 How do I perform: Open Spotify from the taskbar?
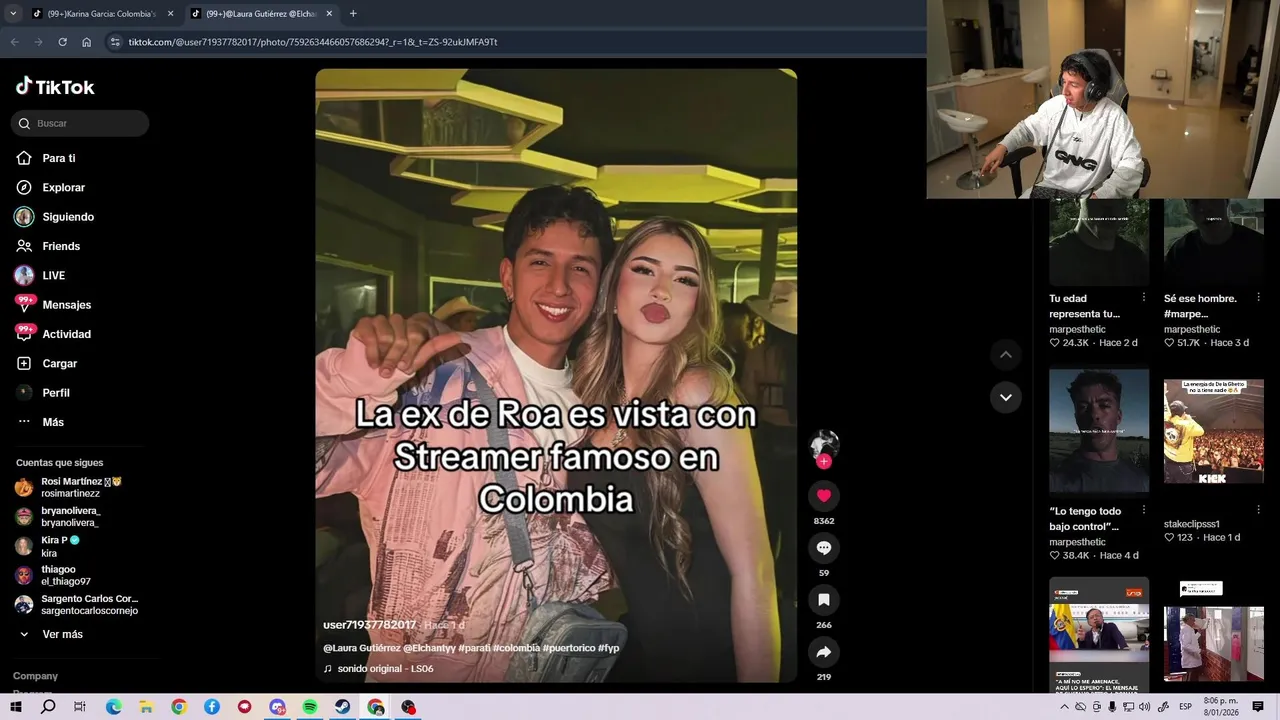[x=310, y=707]
